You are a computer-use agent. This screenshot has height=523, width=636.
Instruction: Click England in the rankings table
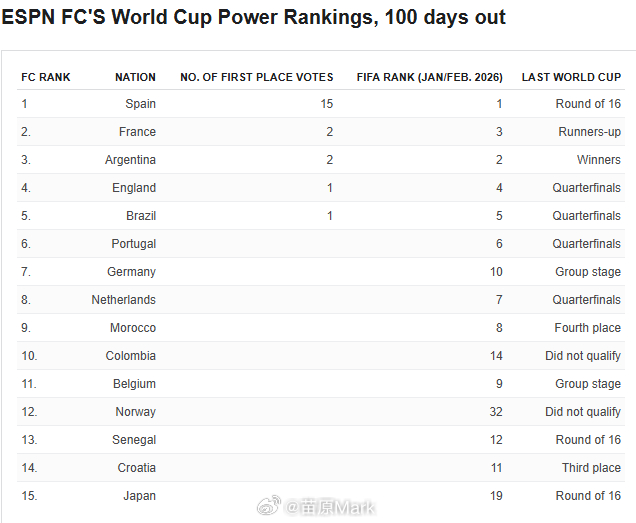tap(134, 188)
